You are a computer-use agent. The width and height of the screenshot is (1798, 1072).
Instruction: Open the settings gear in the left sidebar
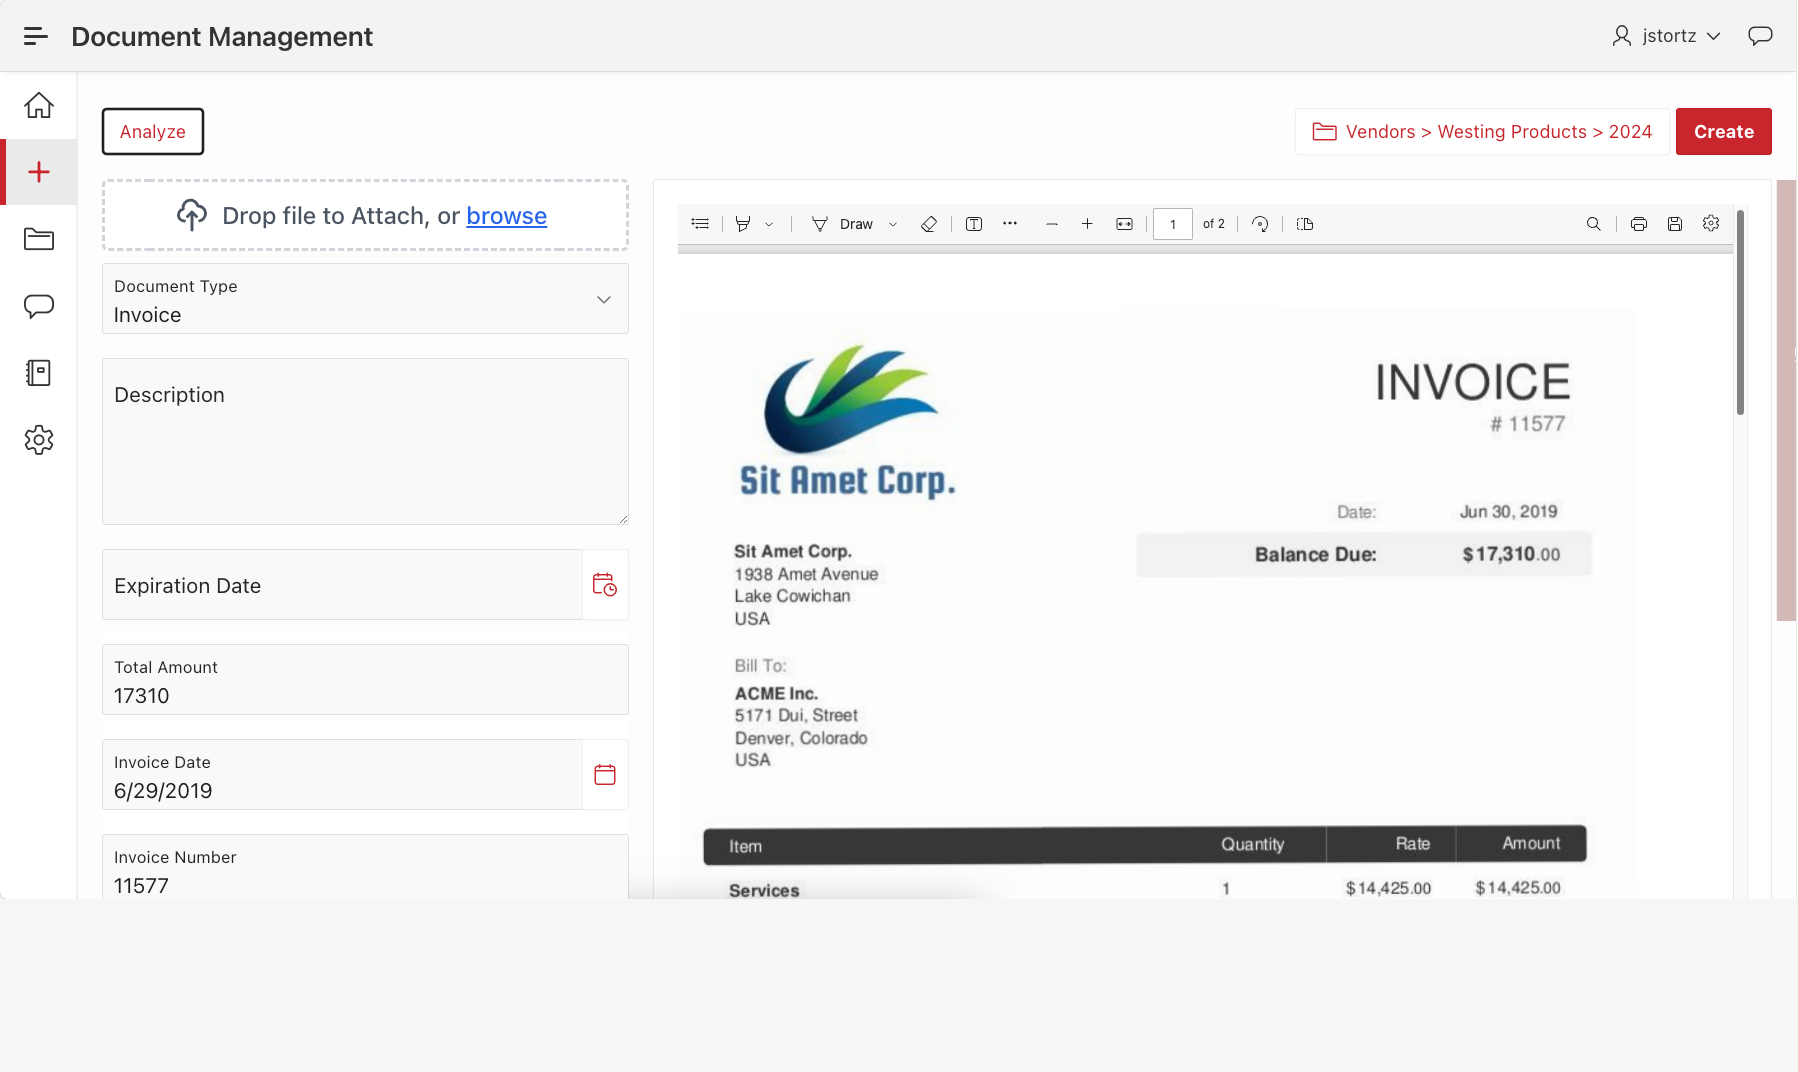pos(39,440)
